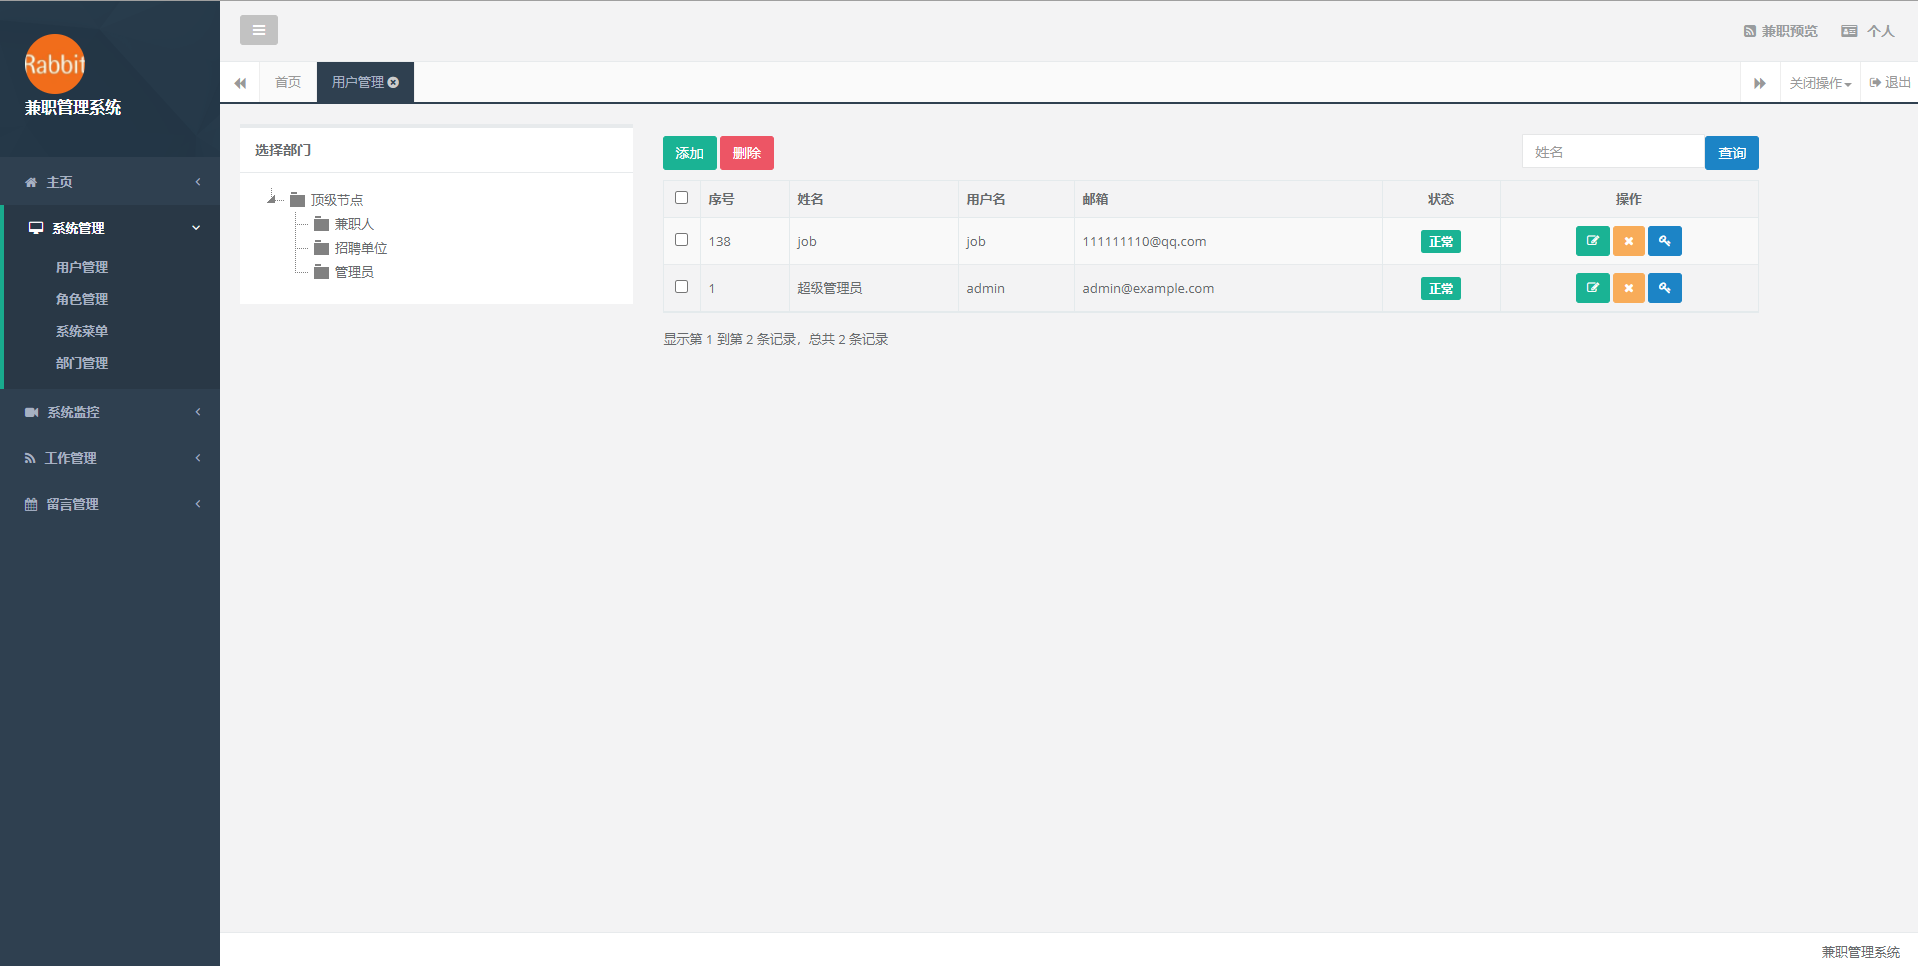Click the 正常 status badge of job
Viewport: 1918px width, 966px height.
1441,242
